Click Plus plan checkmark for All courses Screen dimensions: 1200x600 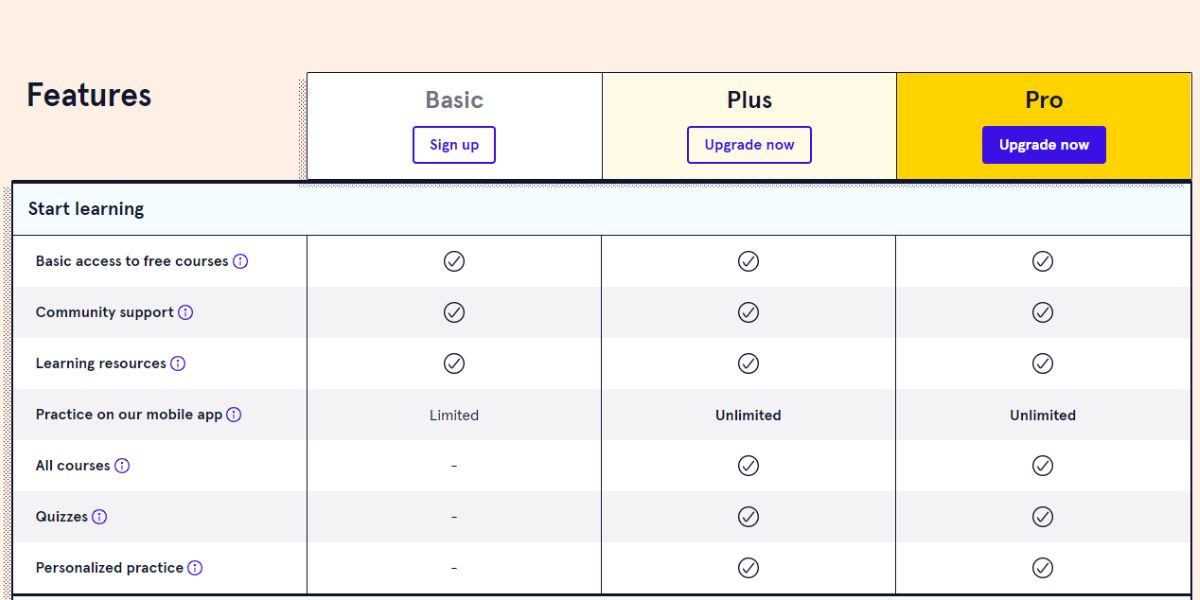748,465
